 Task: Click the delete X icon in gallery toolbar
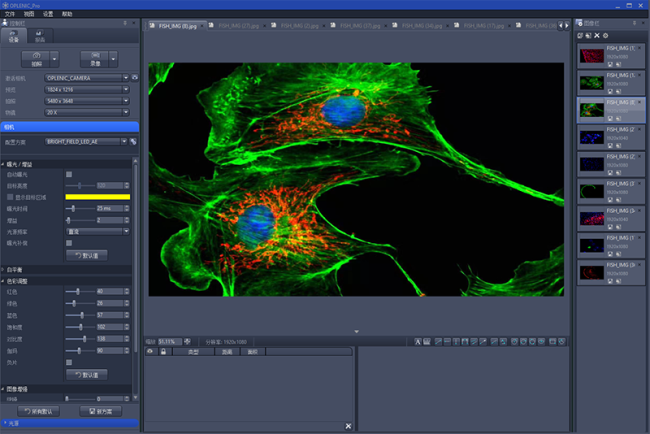click(597, 35)
